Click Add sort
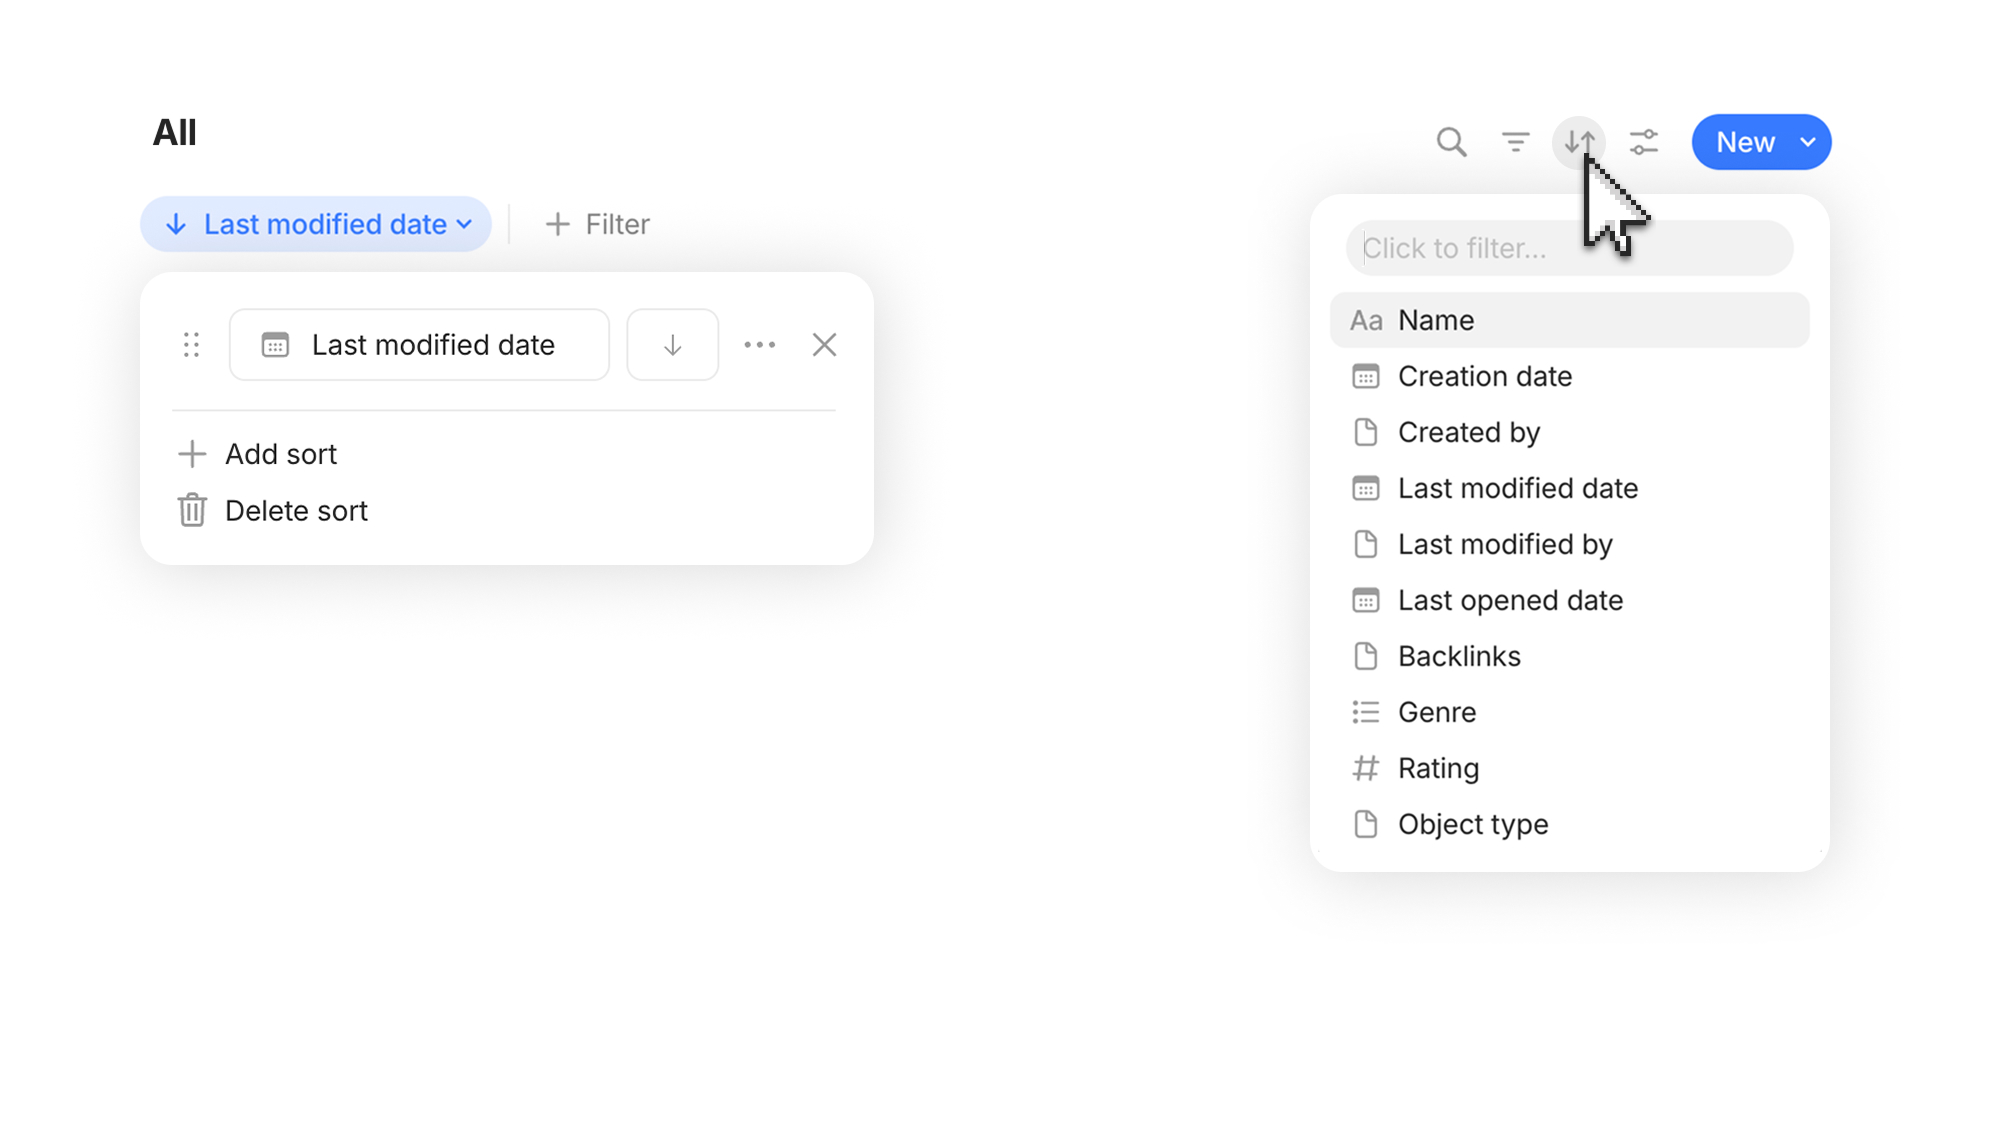This screenshot has width=2000, height=1126. click(x=257, y=454)
